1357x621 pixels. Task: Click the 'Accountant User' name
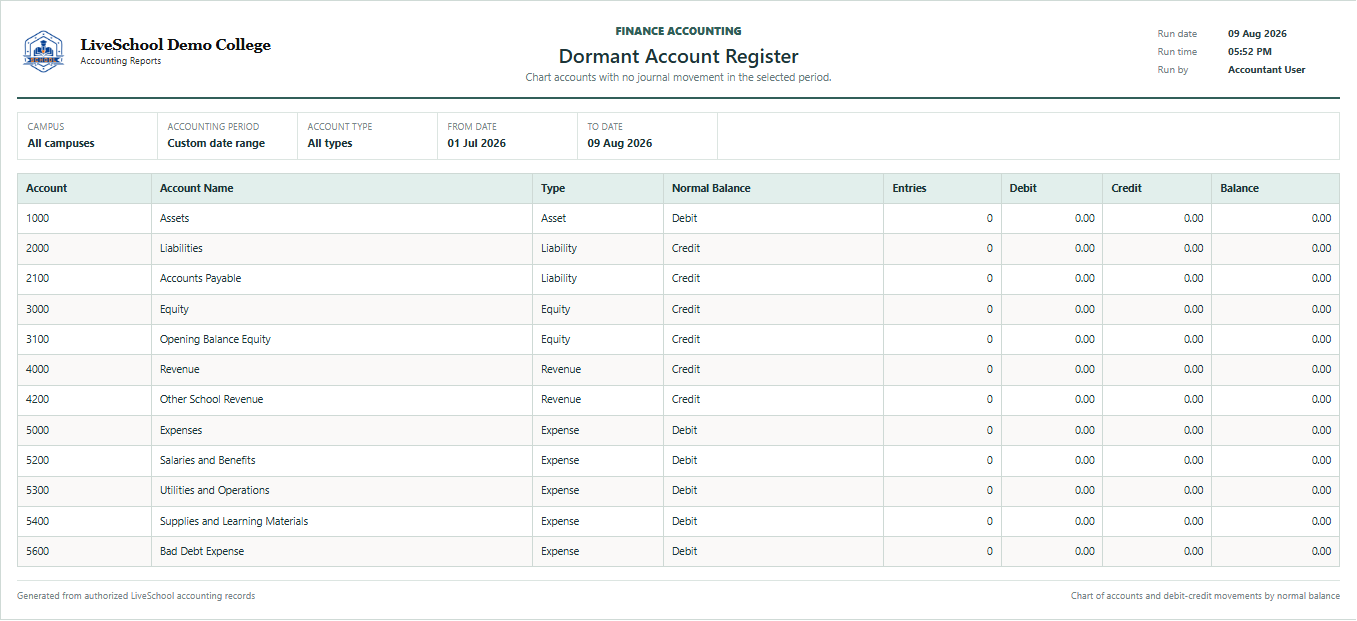point(1266,70)
